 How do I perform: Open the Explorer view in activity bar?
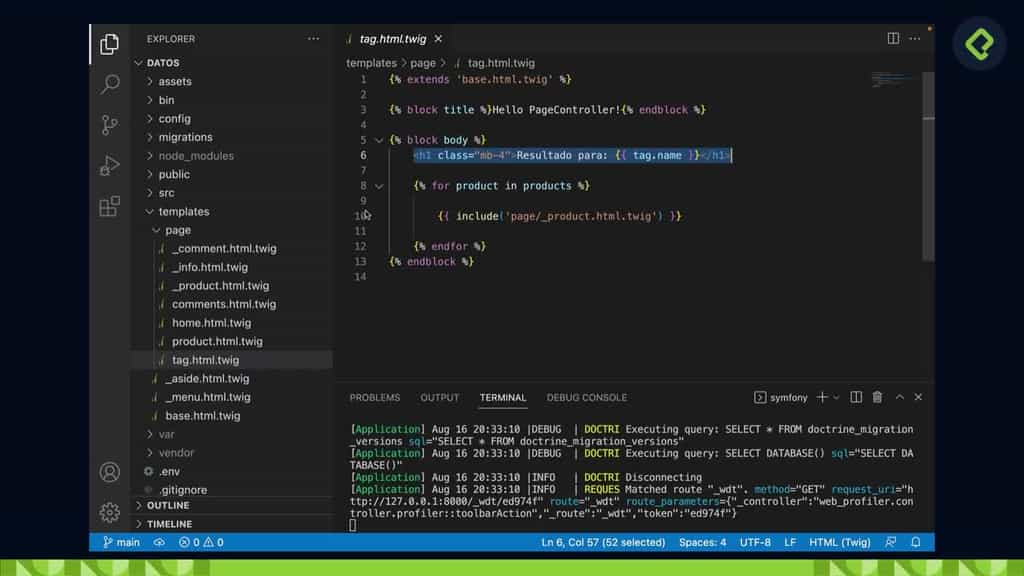coord(109,44)
